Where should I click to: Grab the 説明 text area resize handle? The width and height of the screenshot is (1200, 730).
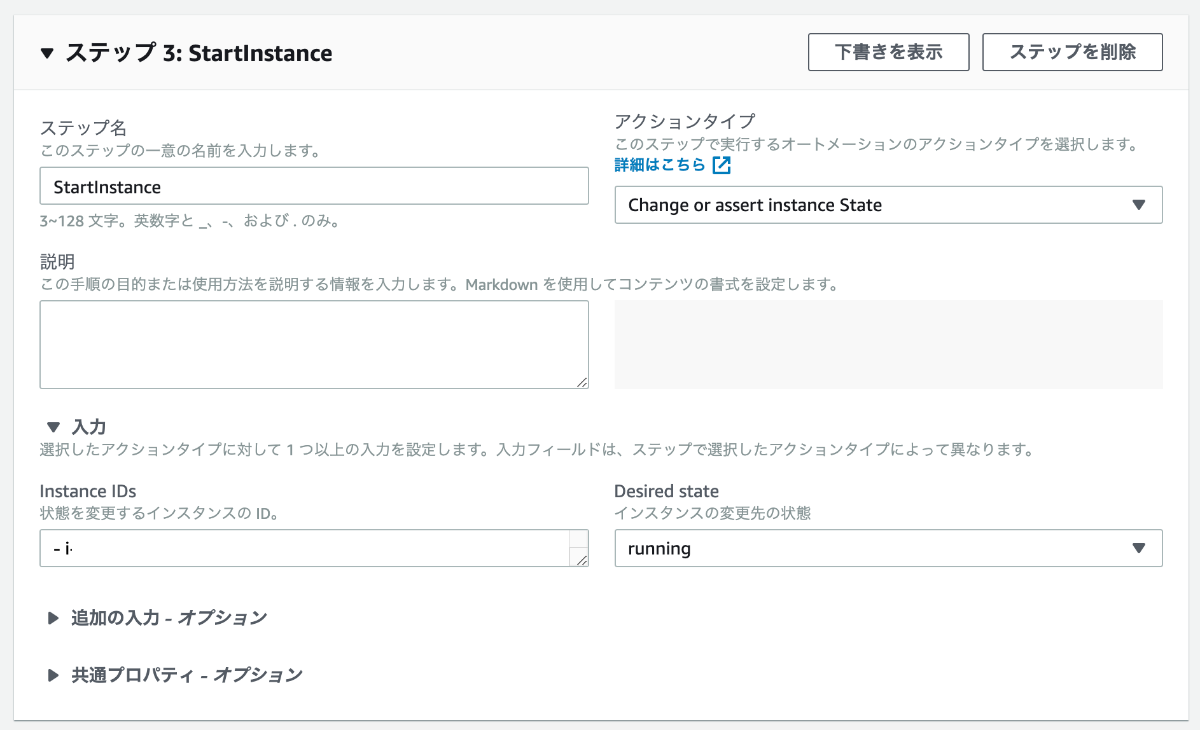pos(582,381)
